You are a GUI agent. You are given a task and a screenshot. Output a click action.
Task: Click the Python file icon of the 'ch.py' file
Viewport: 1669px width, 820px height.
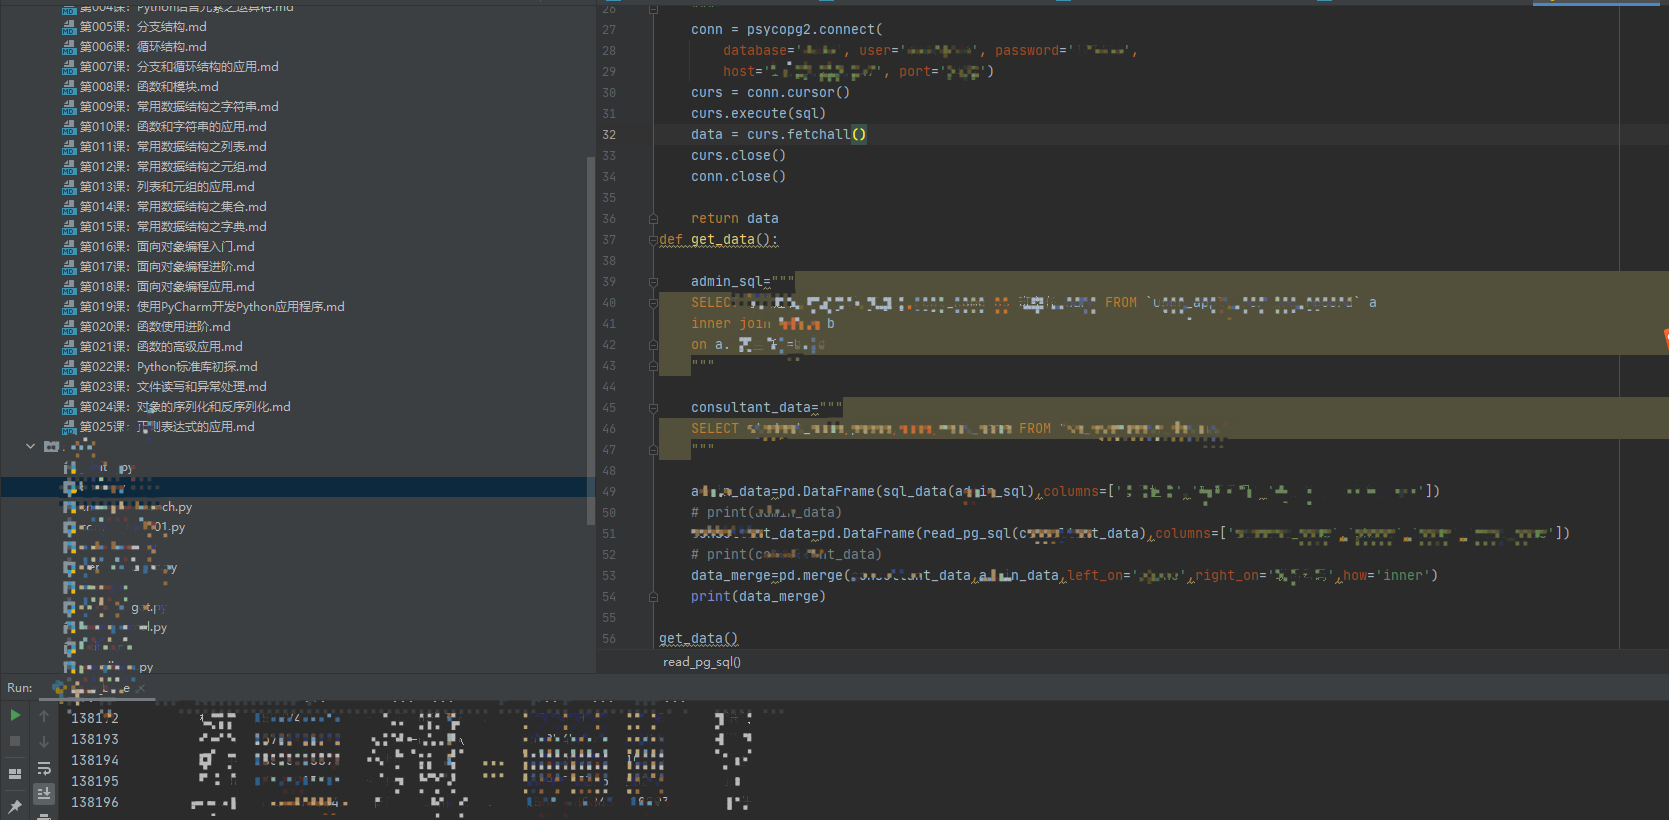point(70,507)
